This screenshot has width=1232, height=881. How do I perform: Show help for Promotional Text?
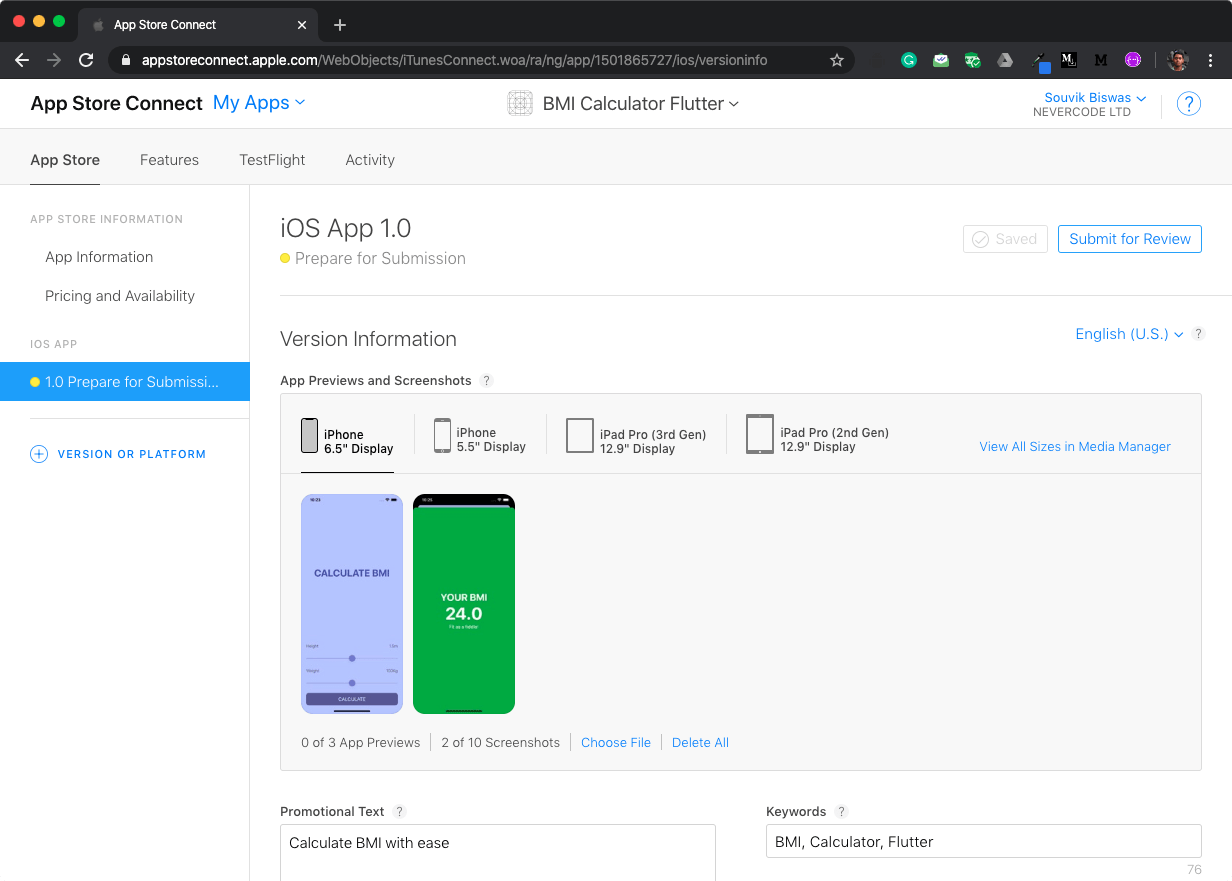coord(400,812)
